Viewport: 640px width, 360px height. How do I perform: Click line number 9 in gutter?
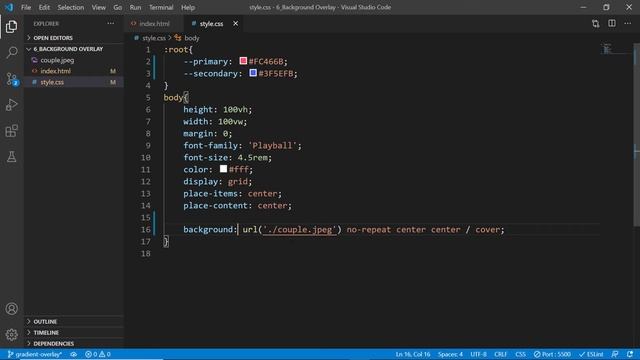pyautogui.click(x=148, y=145)
